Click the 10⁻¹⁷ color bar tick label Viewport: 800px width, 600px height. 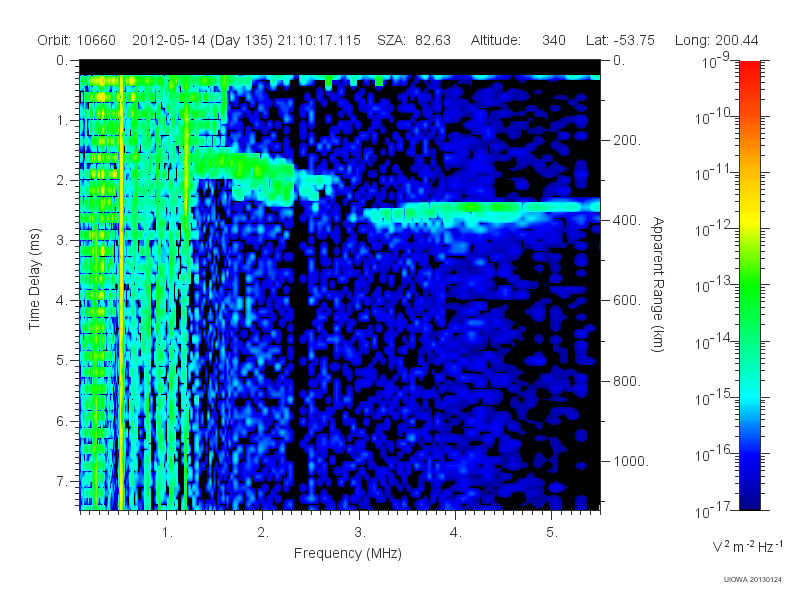pos(713,510)
